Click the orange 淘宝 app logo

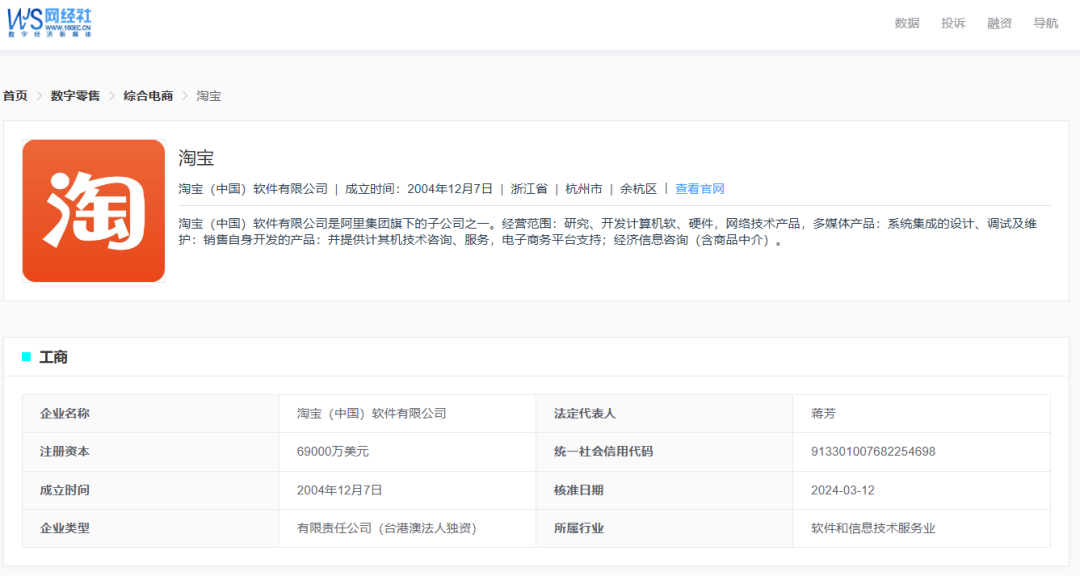coord(93,212)
